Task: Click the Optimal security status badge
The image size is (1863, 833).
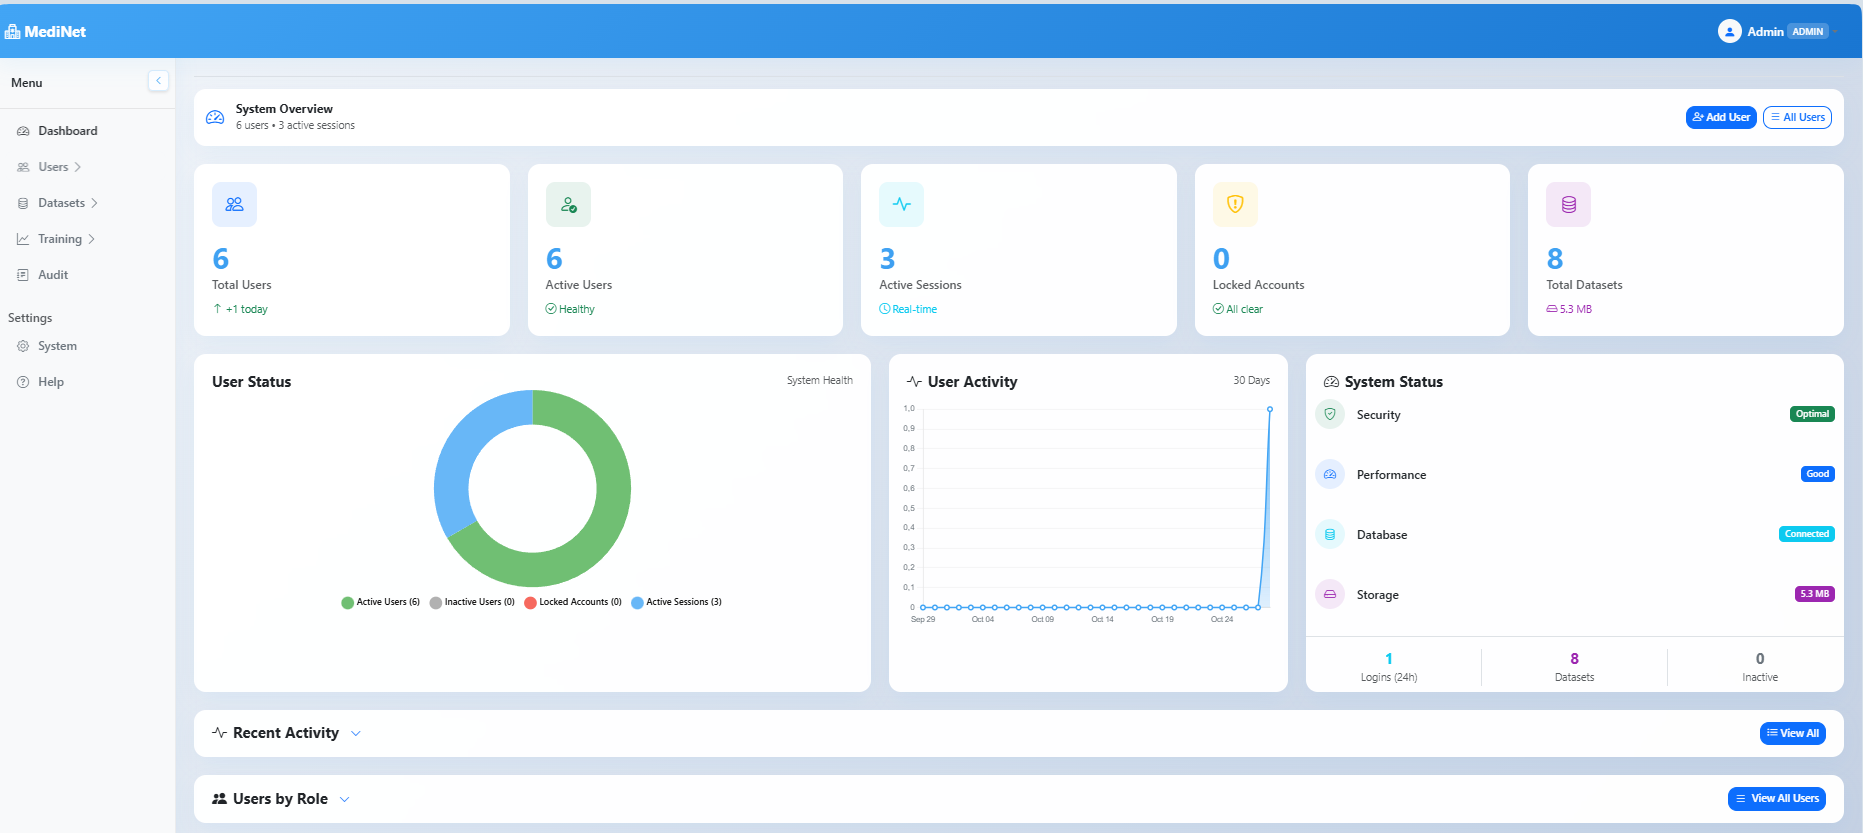Action: pyautogui.click(x=1812, y=414)
